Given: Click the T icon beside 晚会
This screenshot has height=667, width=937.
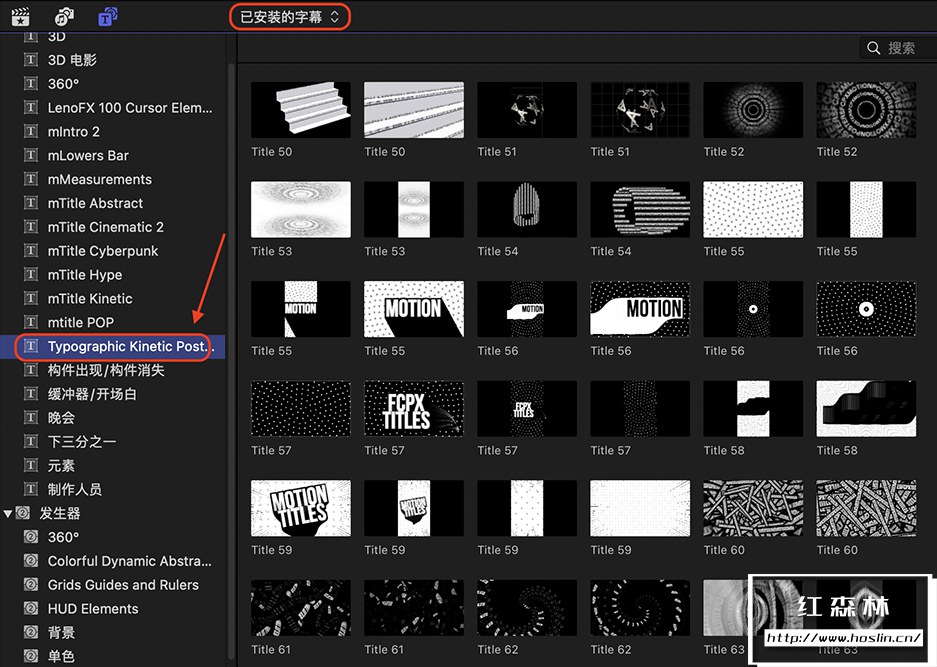Looking at the screenshot, I should (30, 417).
